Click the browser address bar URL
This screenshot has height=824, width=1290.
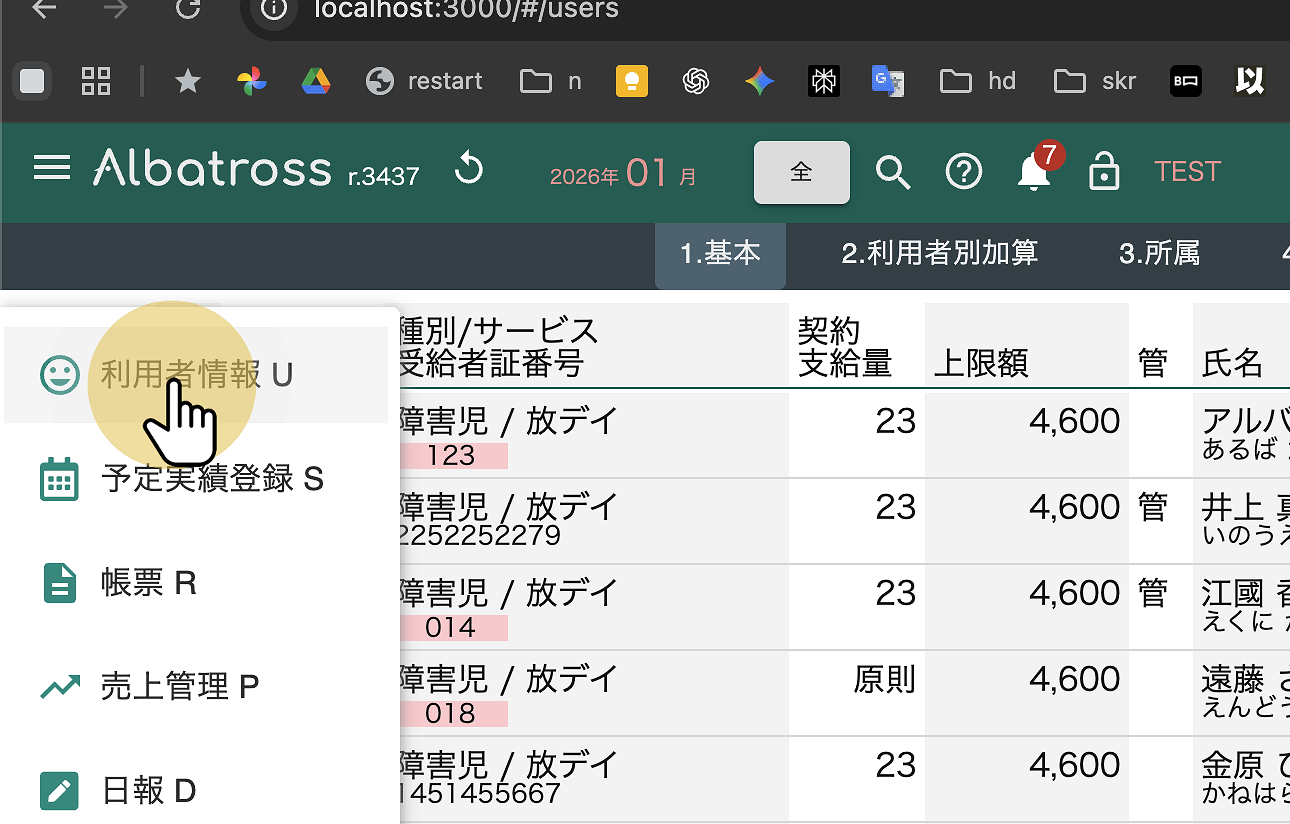click(466, 11)
